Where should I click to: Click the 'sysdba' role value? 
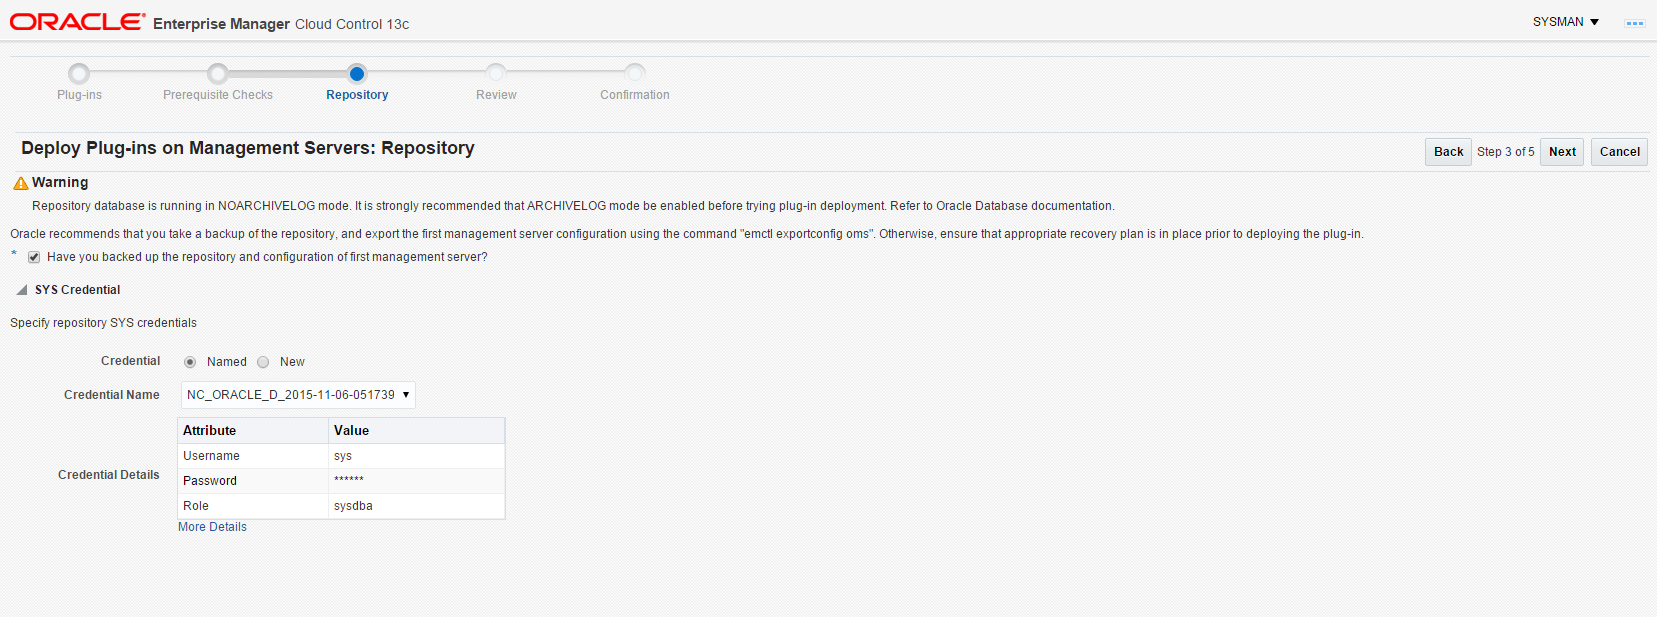(x=353, y=506)
